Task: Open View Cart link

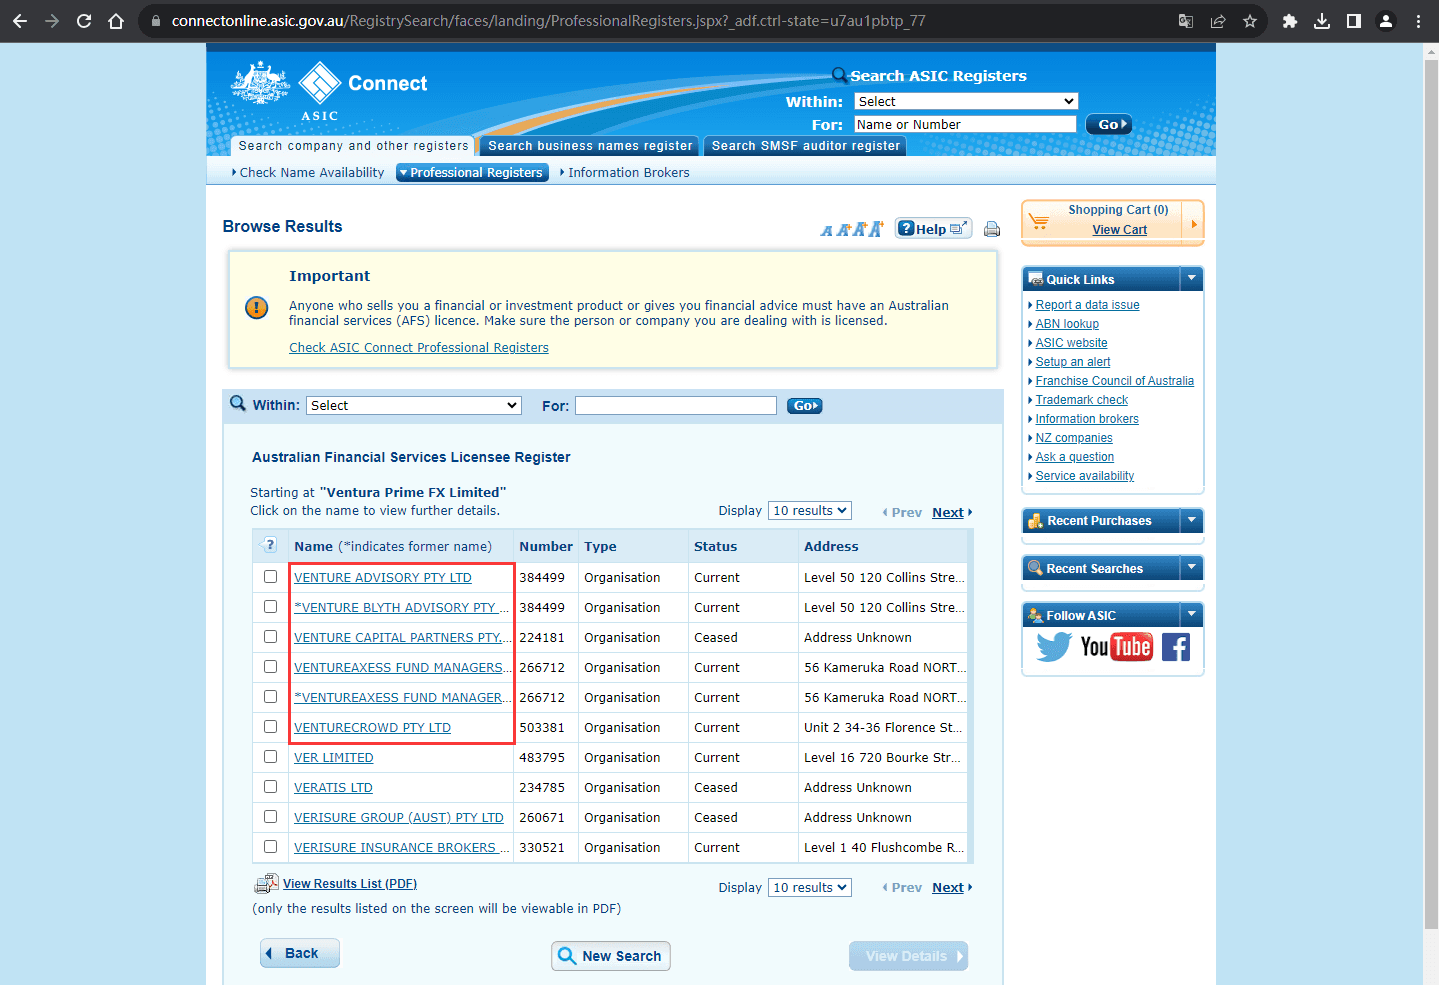Action: pyautogui.click(x=1120, y=230)
